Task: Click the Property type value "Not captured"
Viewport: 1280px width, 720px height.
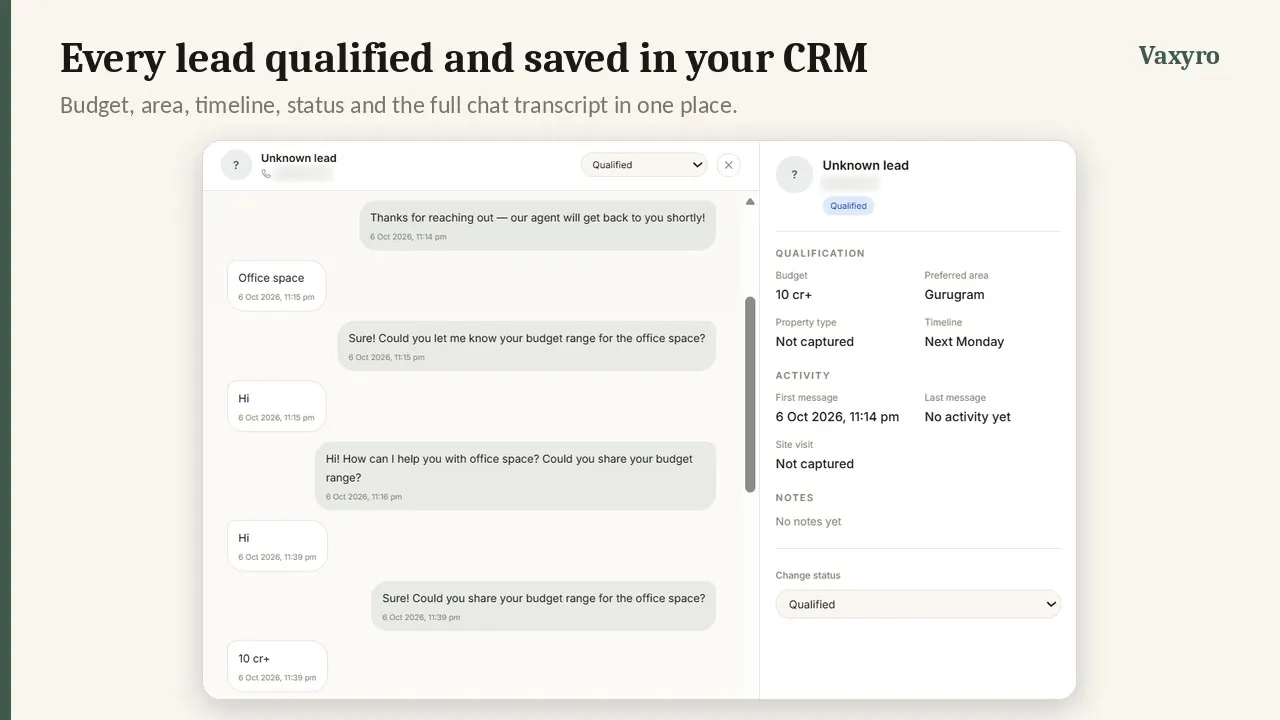Action: coord(815,342)
